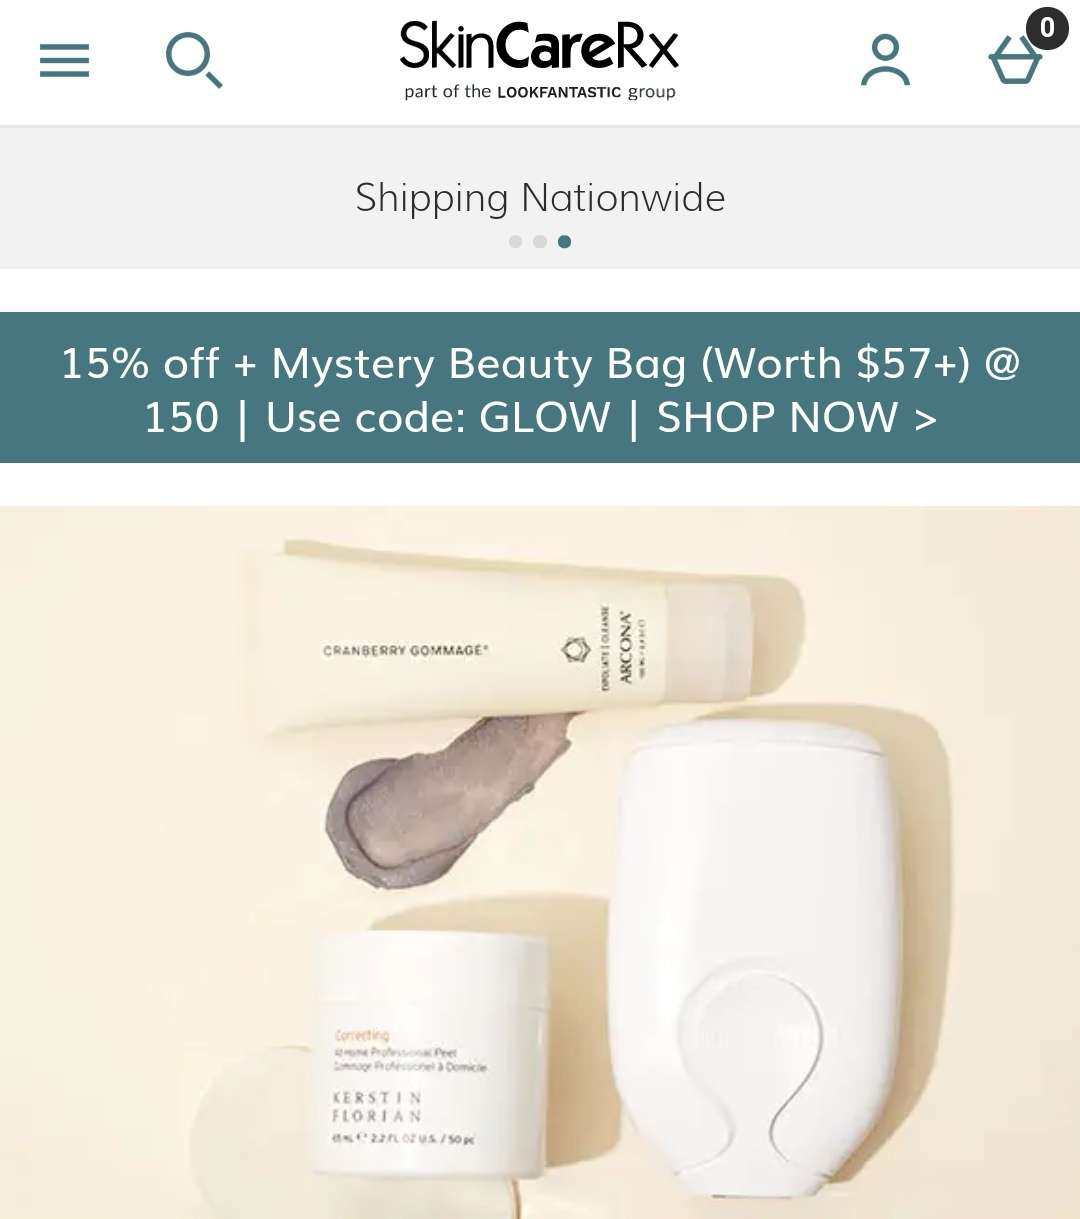This screenshot has width=1080, height=1219.
Task: Select the second carousel dot
Action: (540, 241)
